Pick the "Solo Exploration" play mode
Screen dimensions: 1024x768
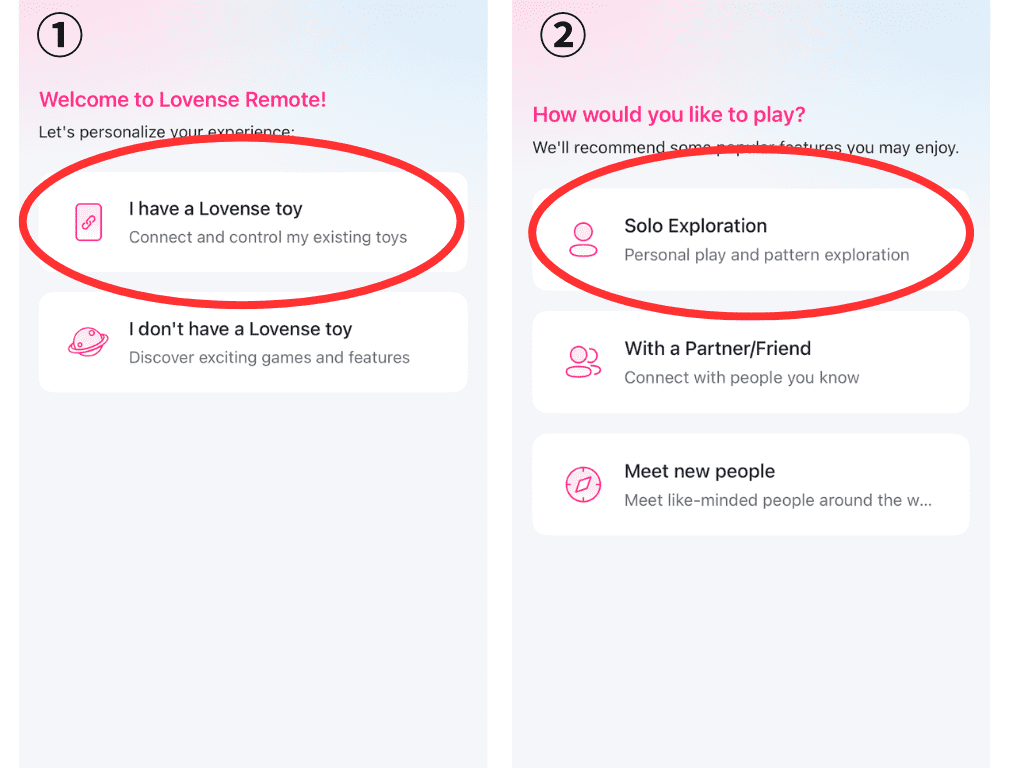coord(695,226)
